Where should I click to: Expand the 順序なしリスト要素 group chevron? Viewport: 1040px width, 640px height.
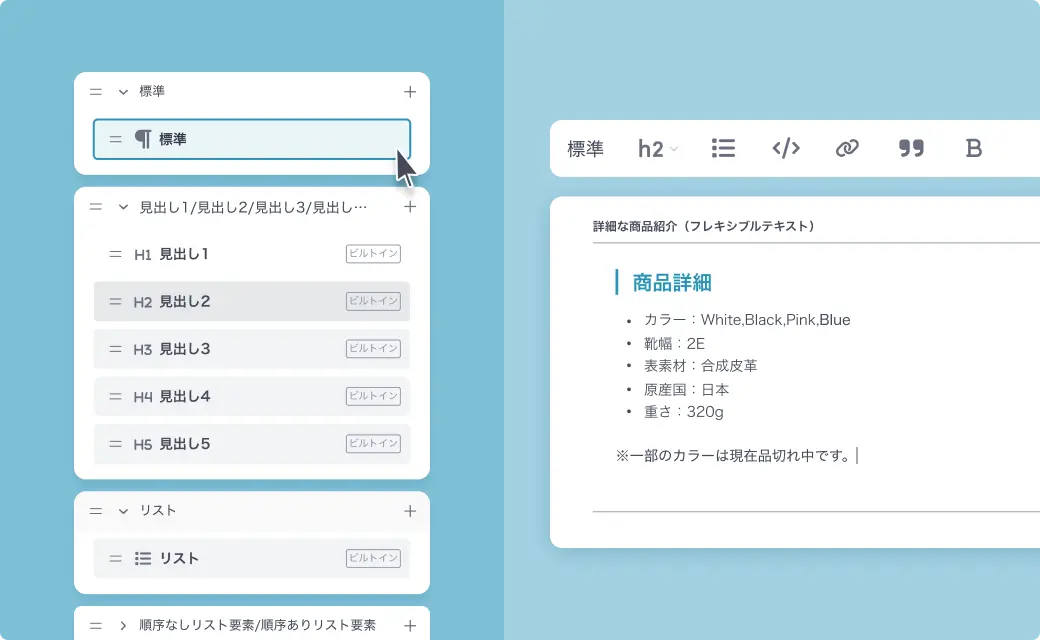[x=124, y=626]
